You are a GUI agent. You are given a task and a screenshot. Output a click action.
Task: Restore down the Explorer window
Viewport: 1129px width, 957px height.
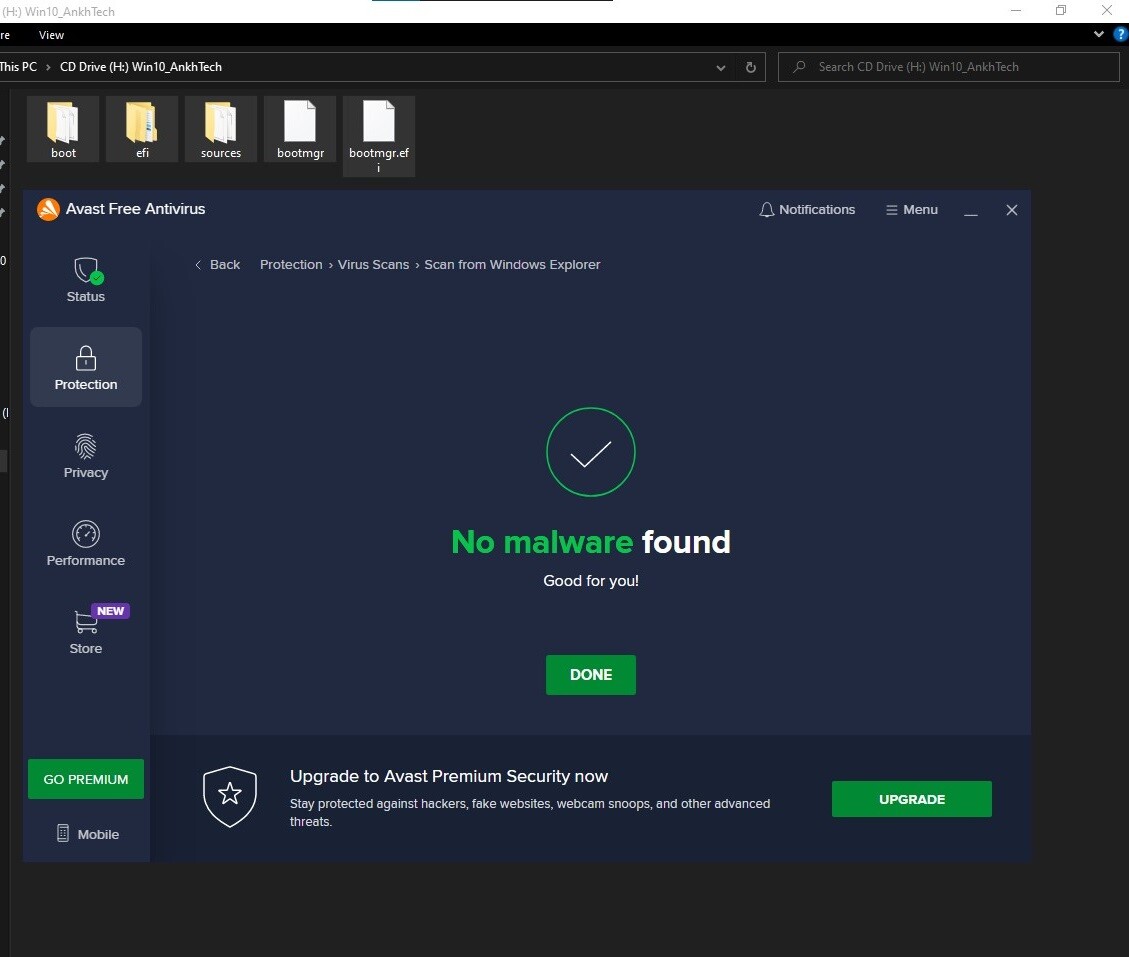[x=1061, y=10]
